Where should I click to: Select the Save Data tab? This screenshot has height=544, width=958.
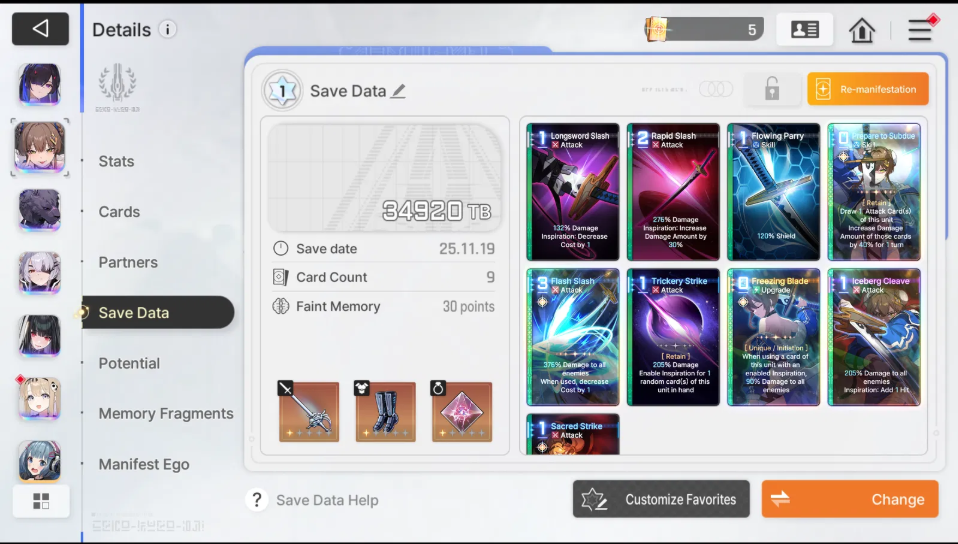click(x=158, y=312)
